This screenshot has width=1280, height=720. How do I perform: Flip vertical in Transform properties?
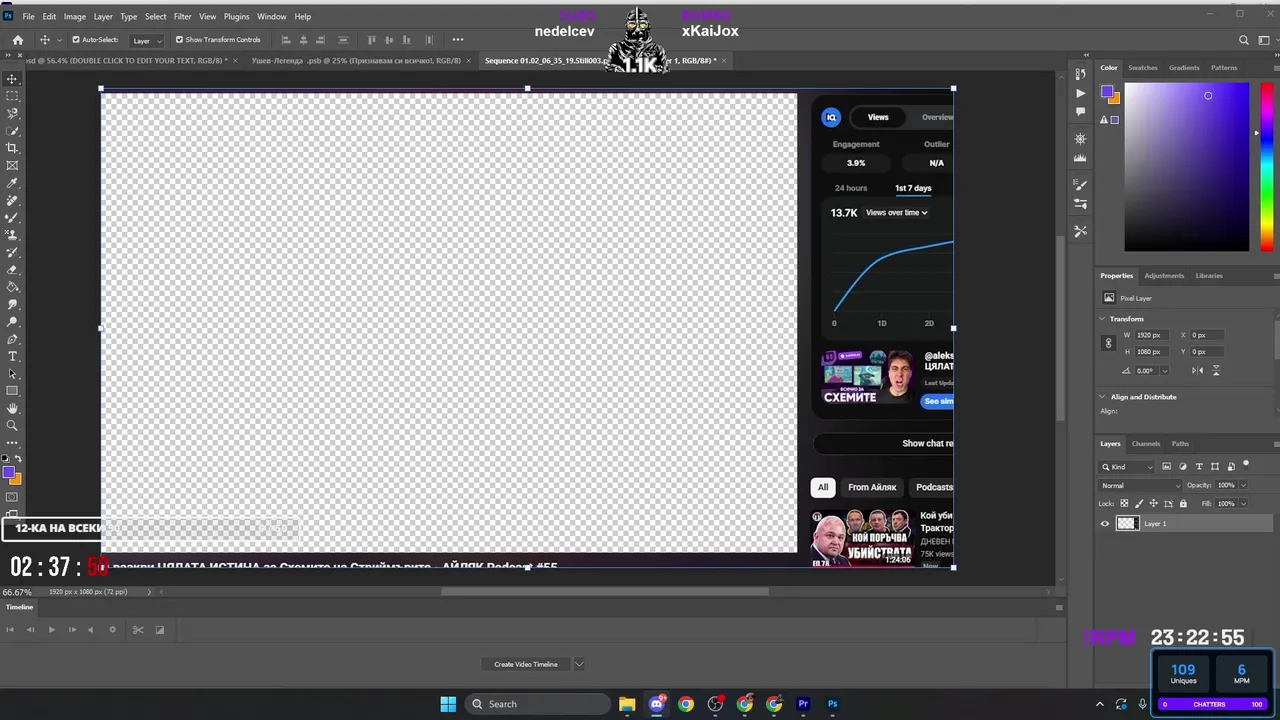click(x=1216, y=370)
